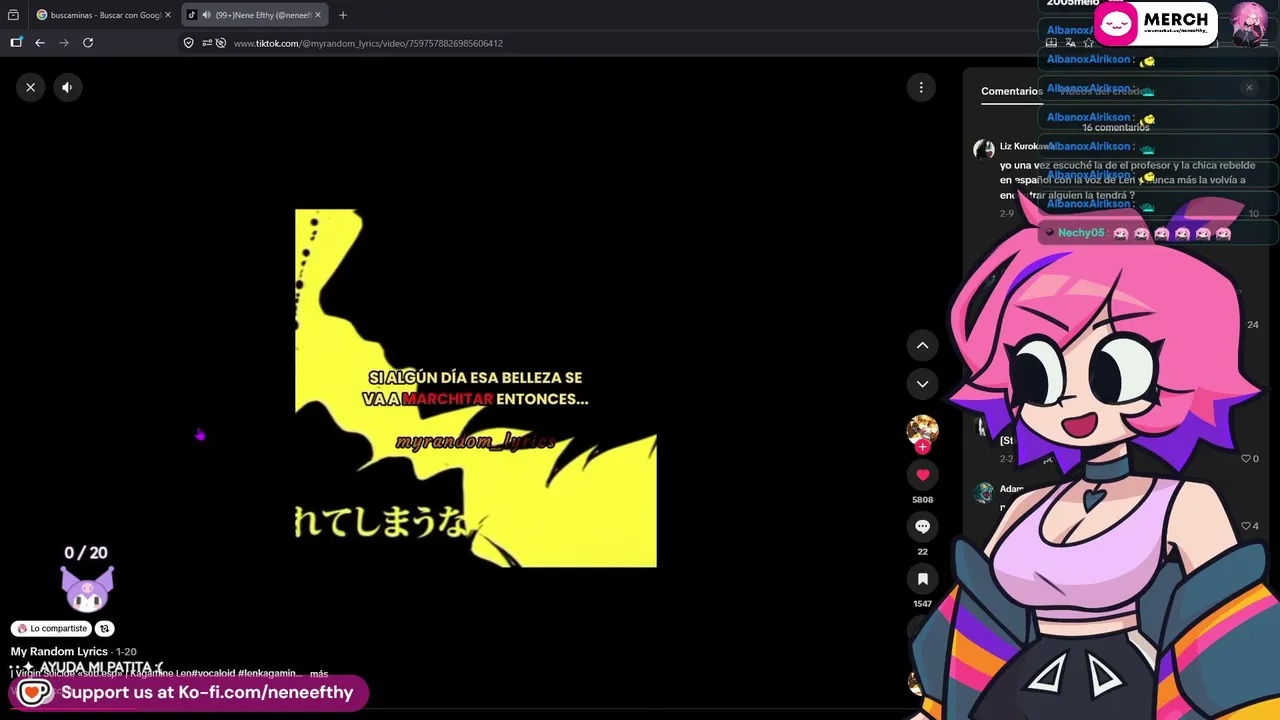This screenshot has height=720, width=1280.
Task: Follow the creator with the plus badge
Action: 922,447
